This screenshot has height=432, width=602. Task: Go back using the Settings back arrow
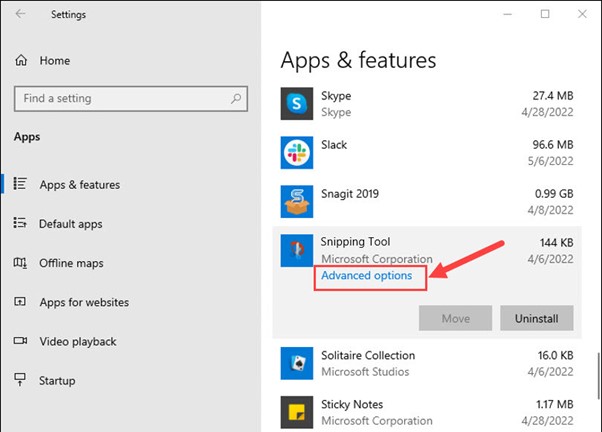pyautogui.click(x=20, y=14)
